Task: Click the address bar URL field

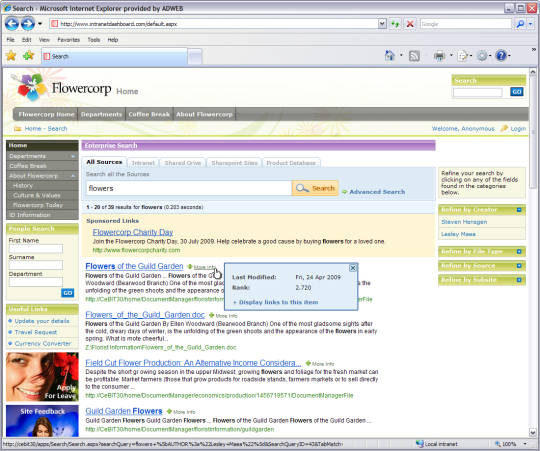Action: pyautogui.click(x=214, y=24)
